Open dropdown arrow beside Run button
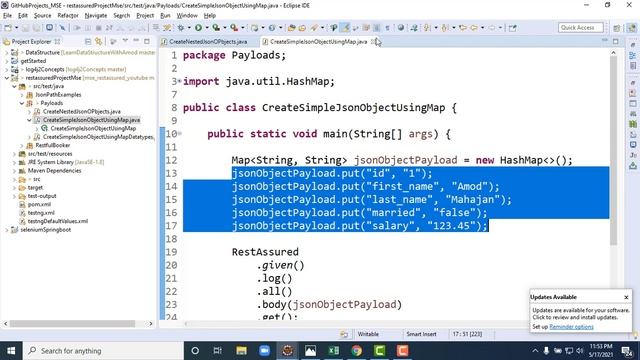Screen dimensions: 640x360 tap(207, 28)
